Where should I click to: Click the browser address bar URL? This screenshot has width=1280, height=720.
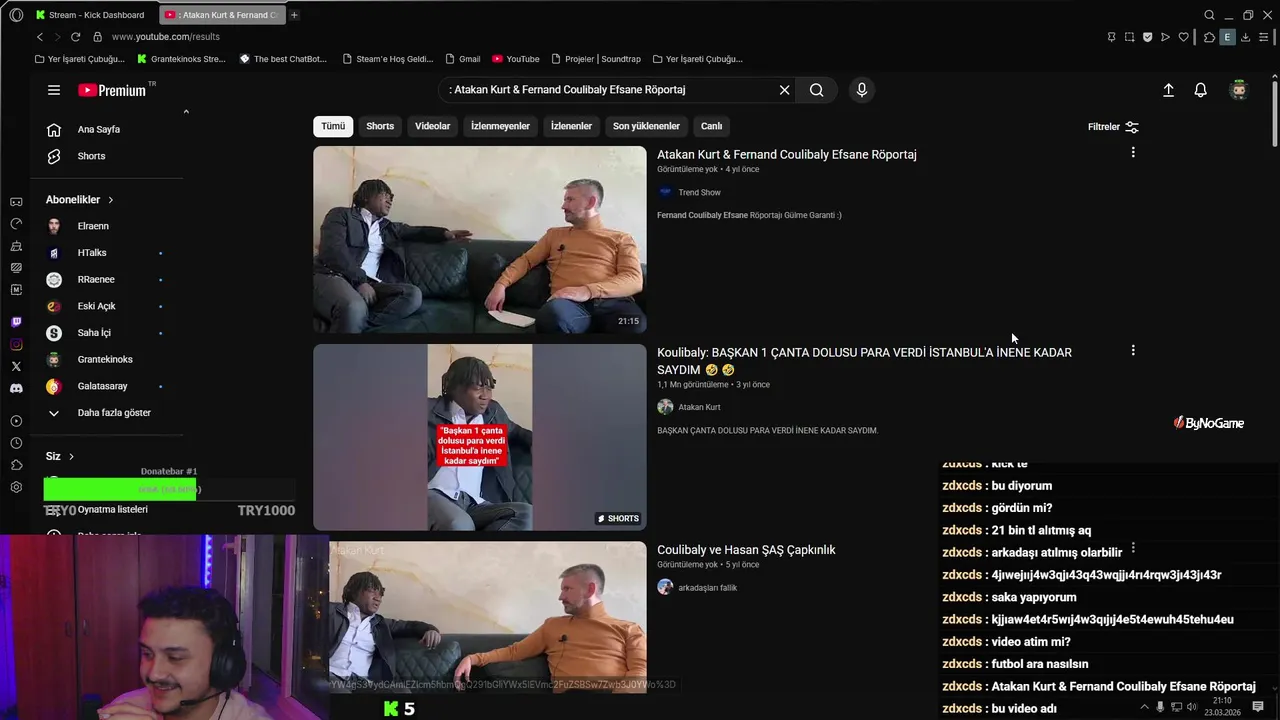click(166, 37)
